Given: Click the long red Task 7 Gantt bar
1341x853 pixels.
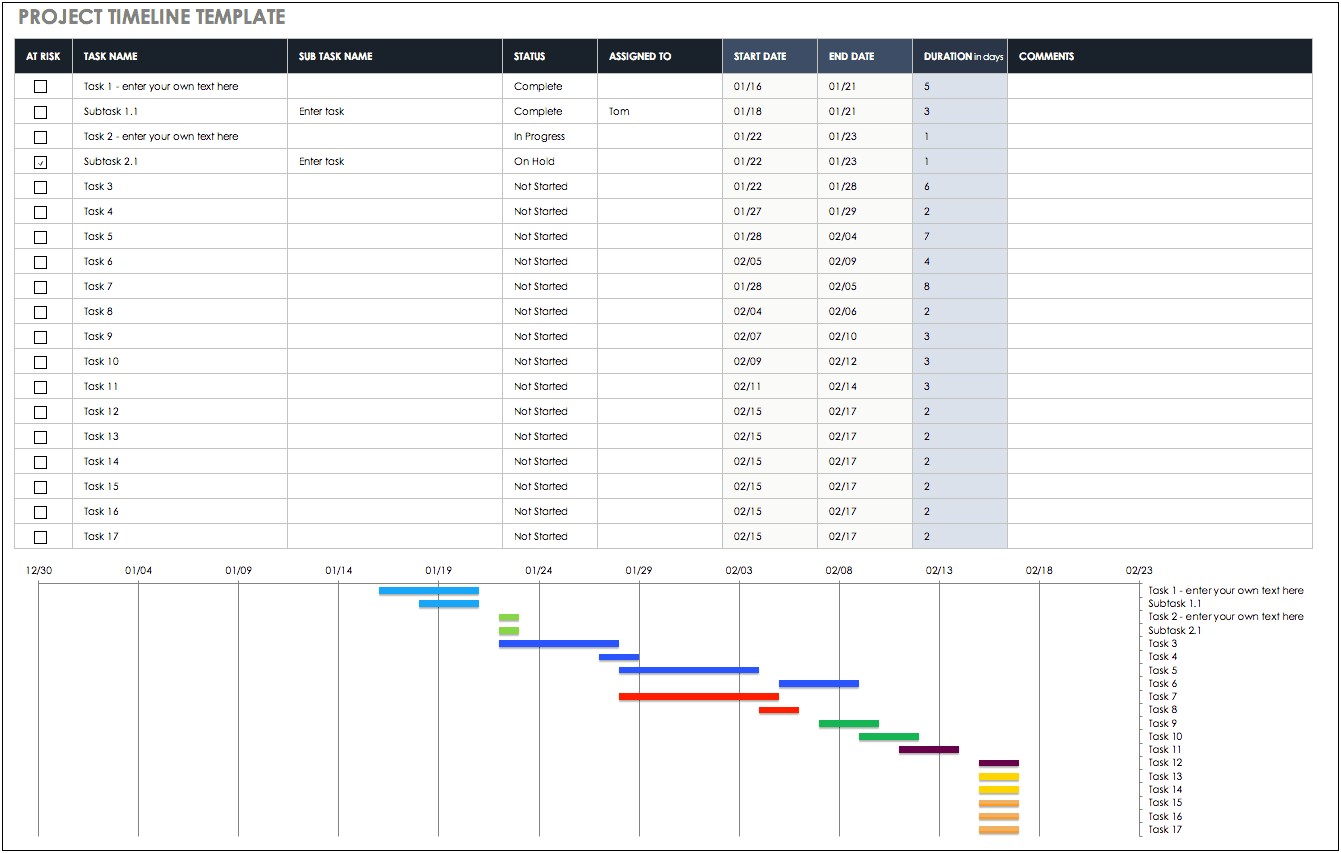Looking at the screenshot, I should click(x=699, y=696).
